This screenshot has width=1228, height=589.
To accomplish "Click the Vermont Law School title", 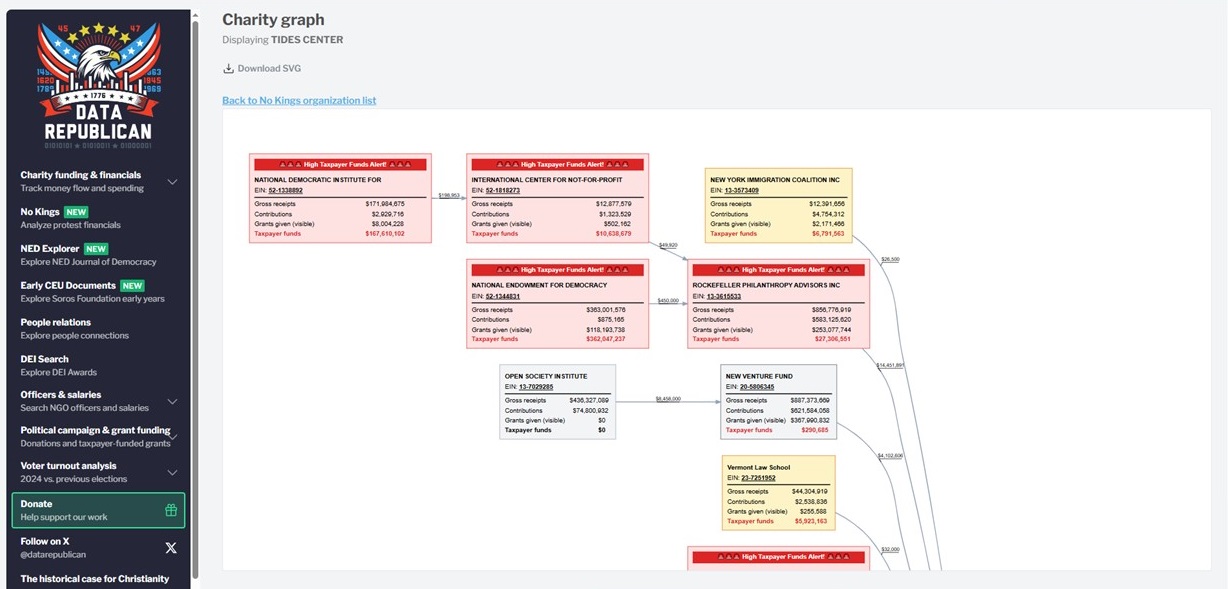I will [758, 467].
